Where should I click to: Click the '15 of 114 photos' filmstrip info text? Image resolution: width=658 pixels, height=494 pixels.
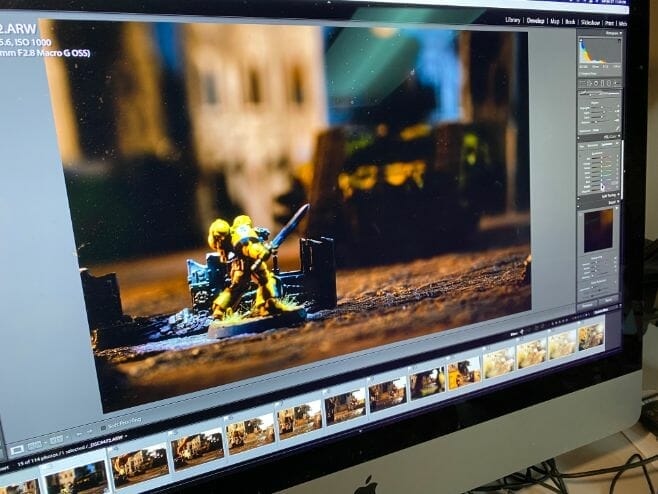38,459
